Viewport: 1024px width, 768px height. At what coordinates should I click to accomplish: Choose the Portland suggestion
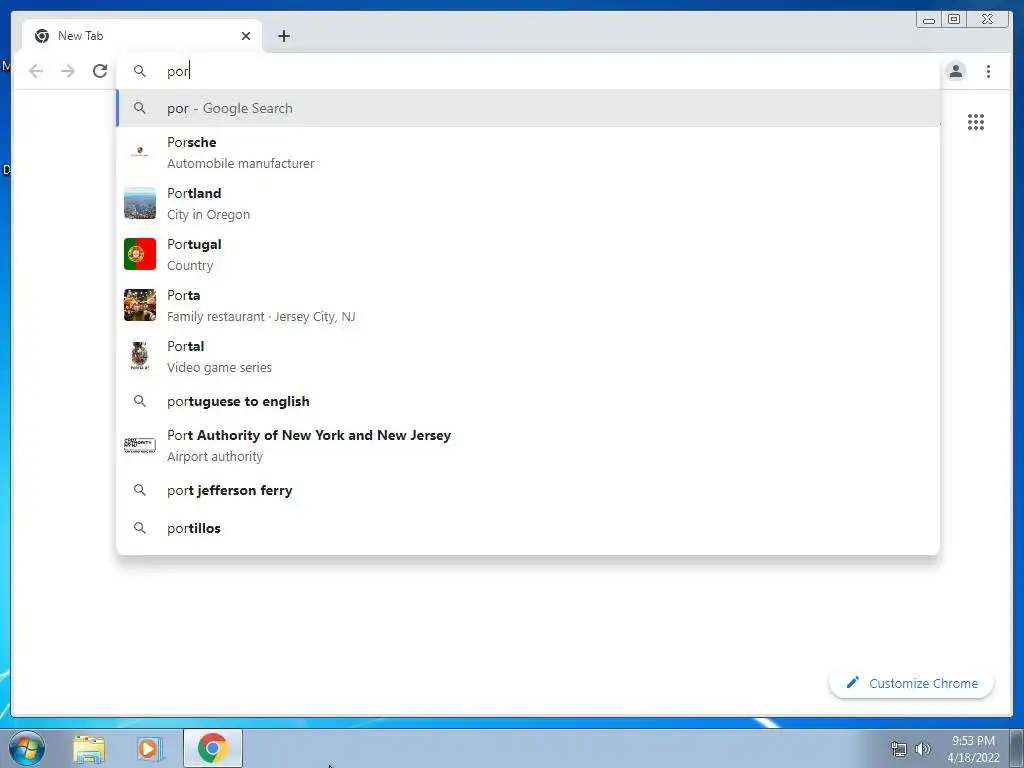(x=528, y=204)
